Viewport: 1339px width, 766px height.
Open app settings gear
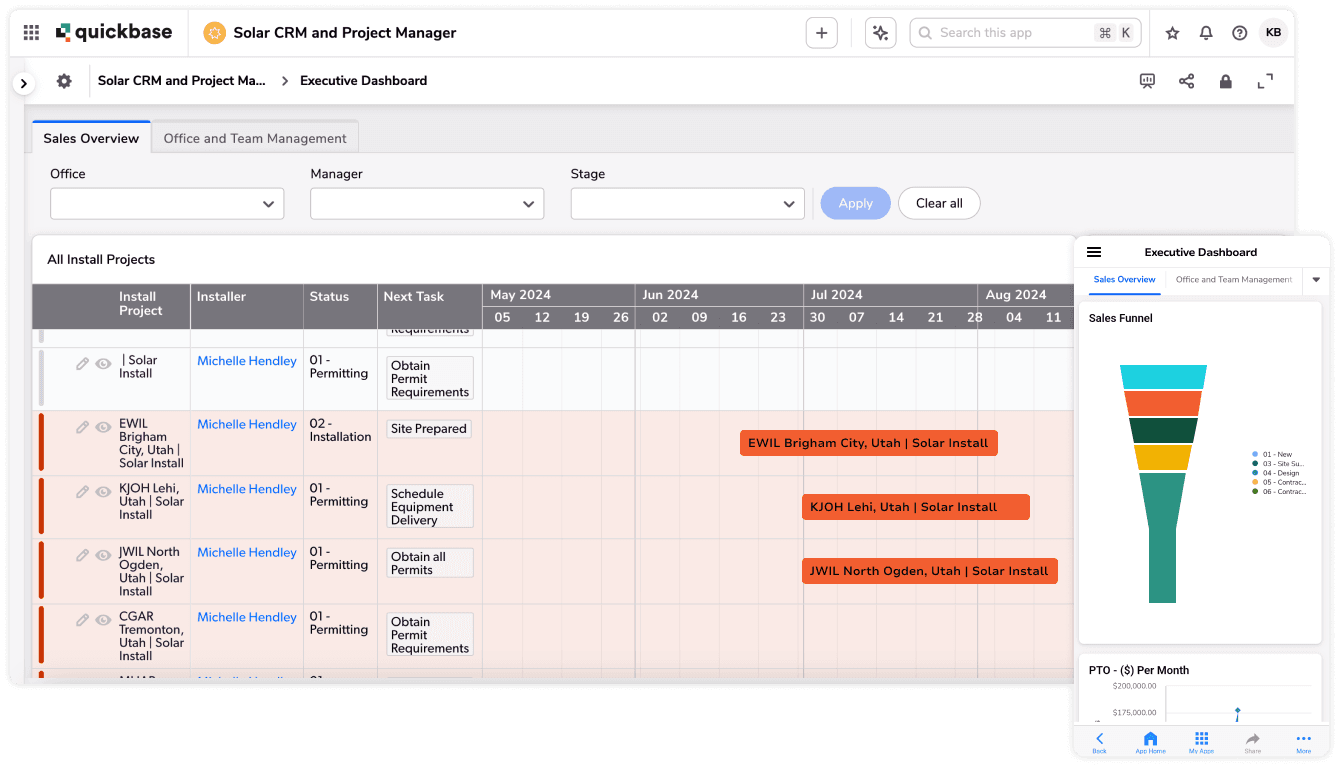click(x=64, y=81)
